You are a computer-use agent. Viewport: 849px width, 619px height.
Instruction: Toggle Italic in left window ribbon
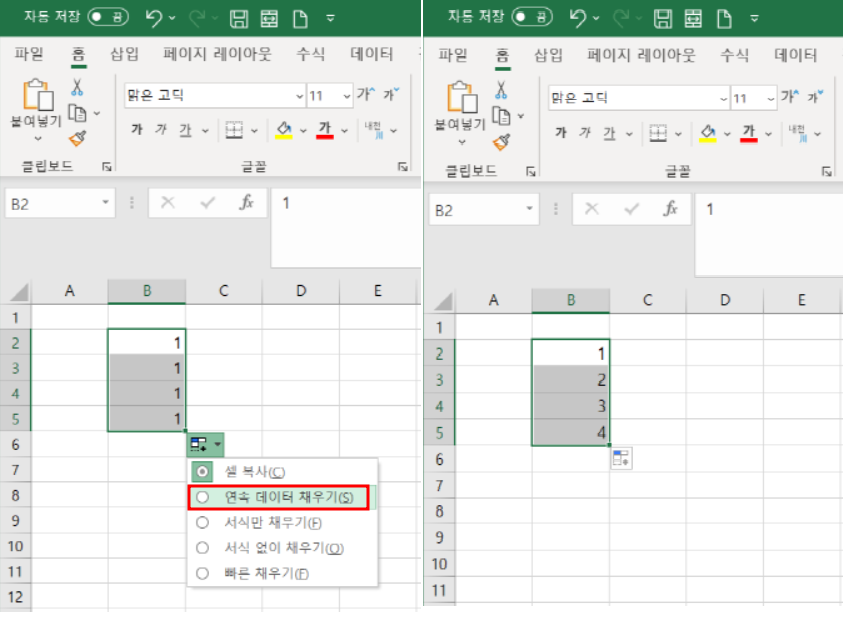pos(161,129)
